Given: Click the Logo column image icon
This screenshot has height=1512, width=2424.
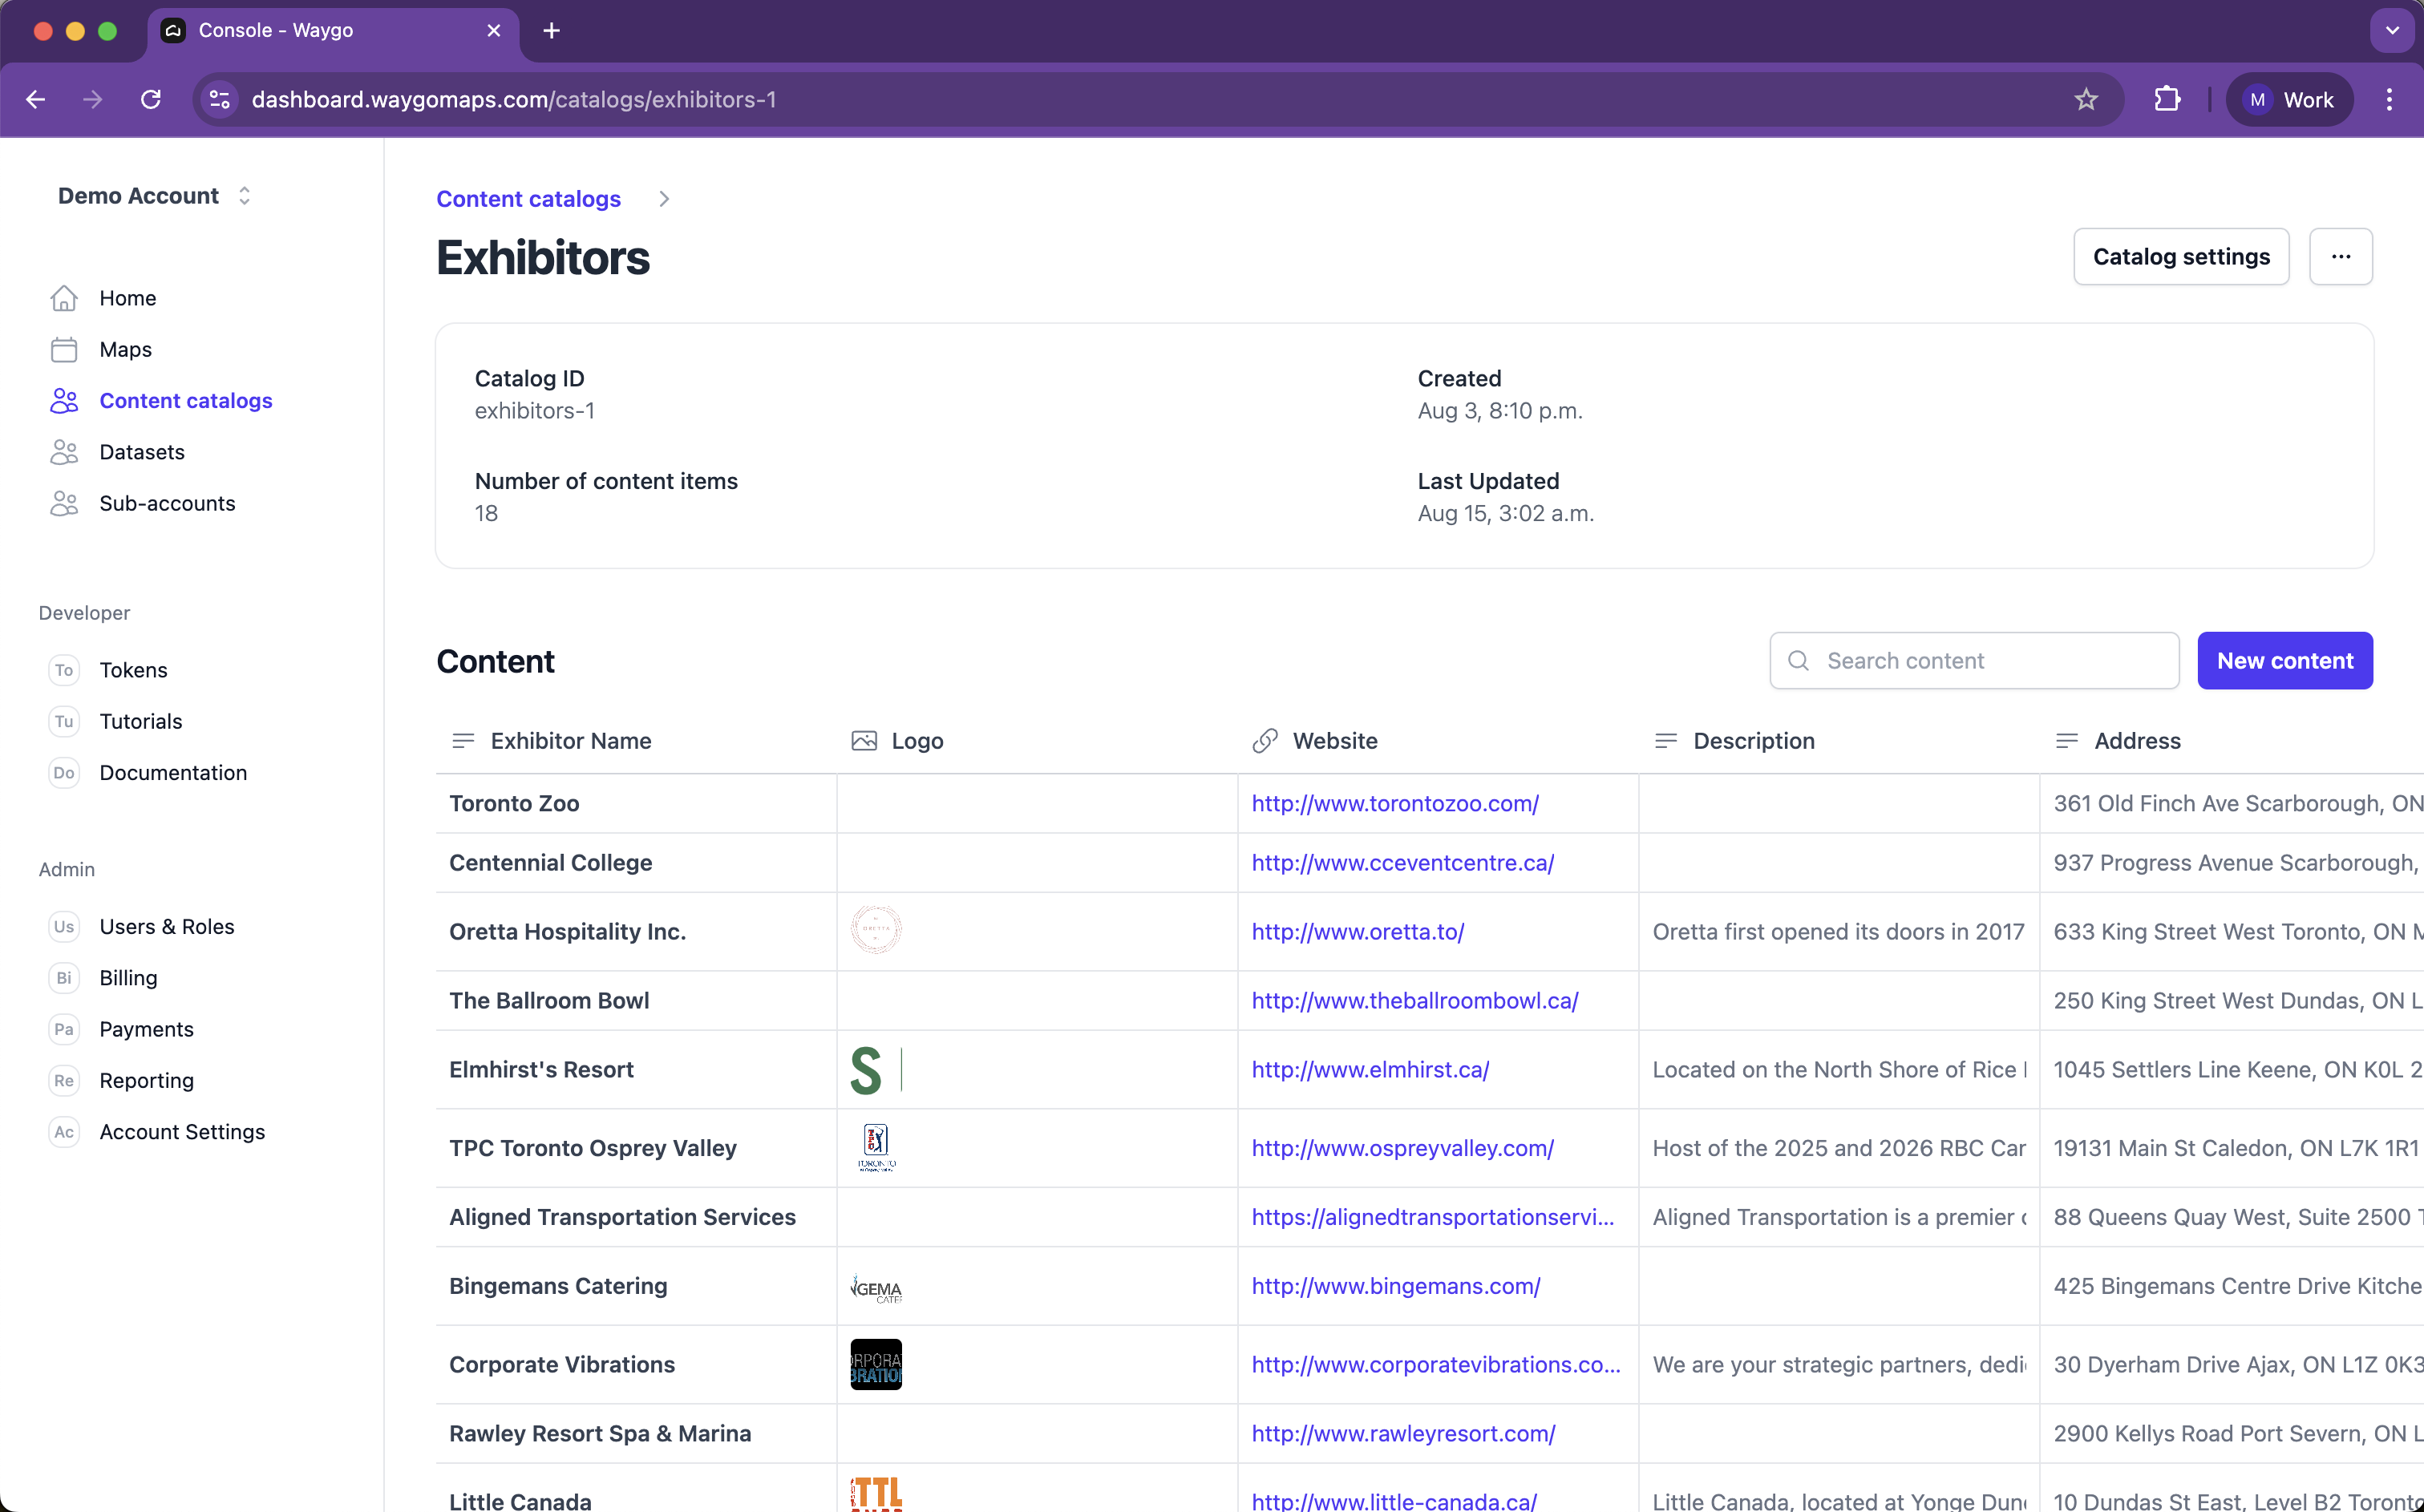Looking at the screenshot, I should (864, 741).
